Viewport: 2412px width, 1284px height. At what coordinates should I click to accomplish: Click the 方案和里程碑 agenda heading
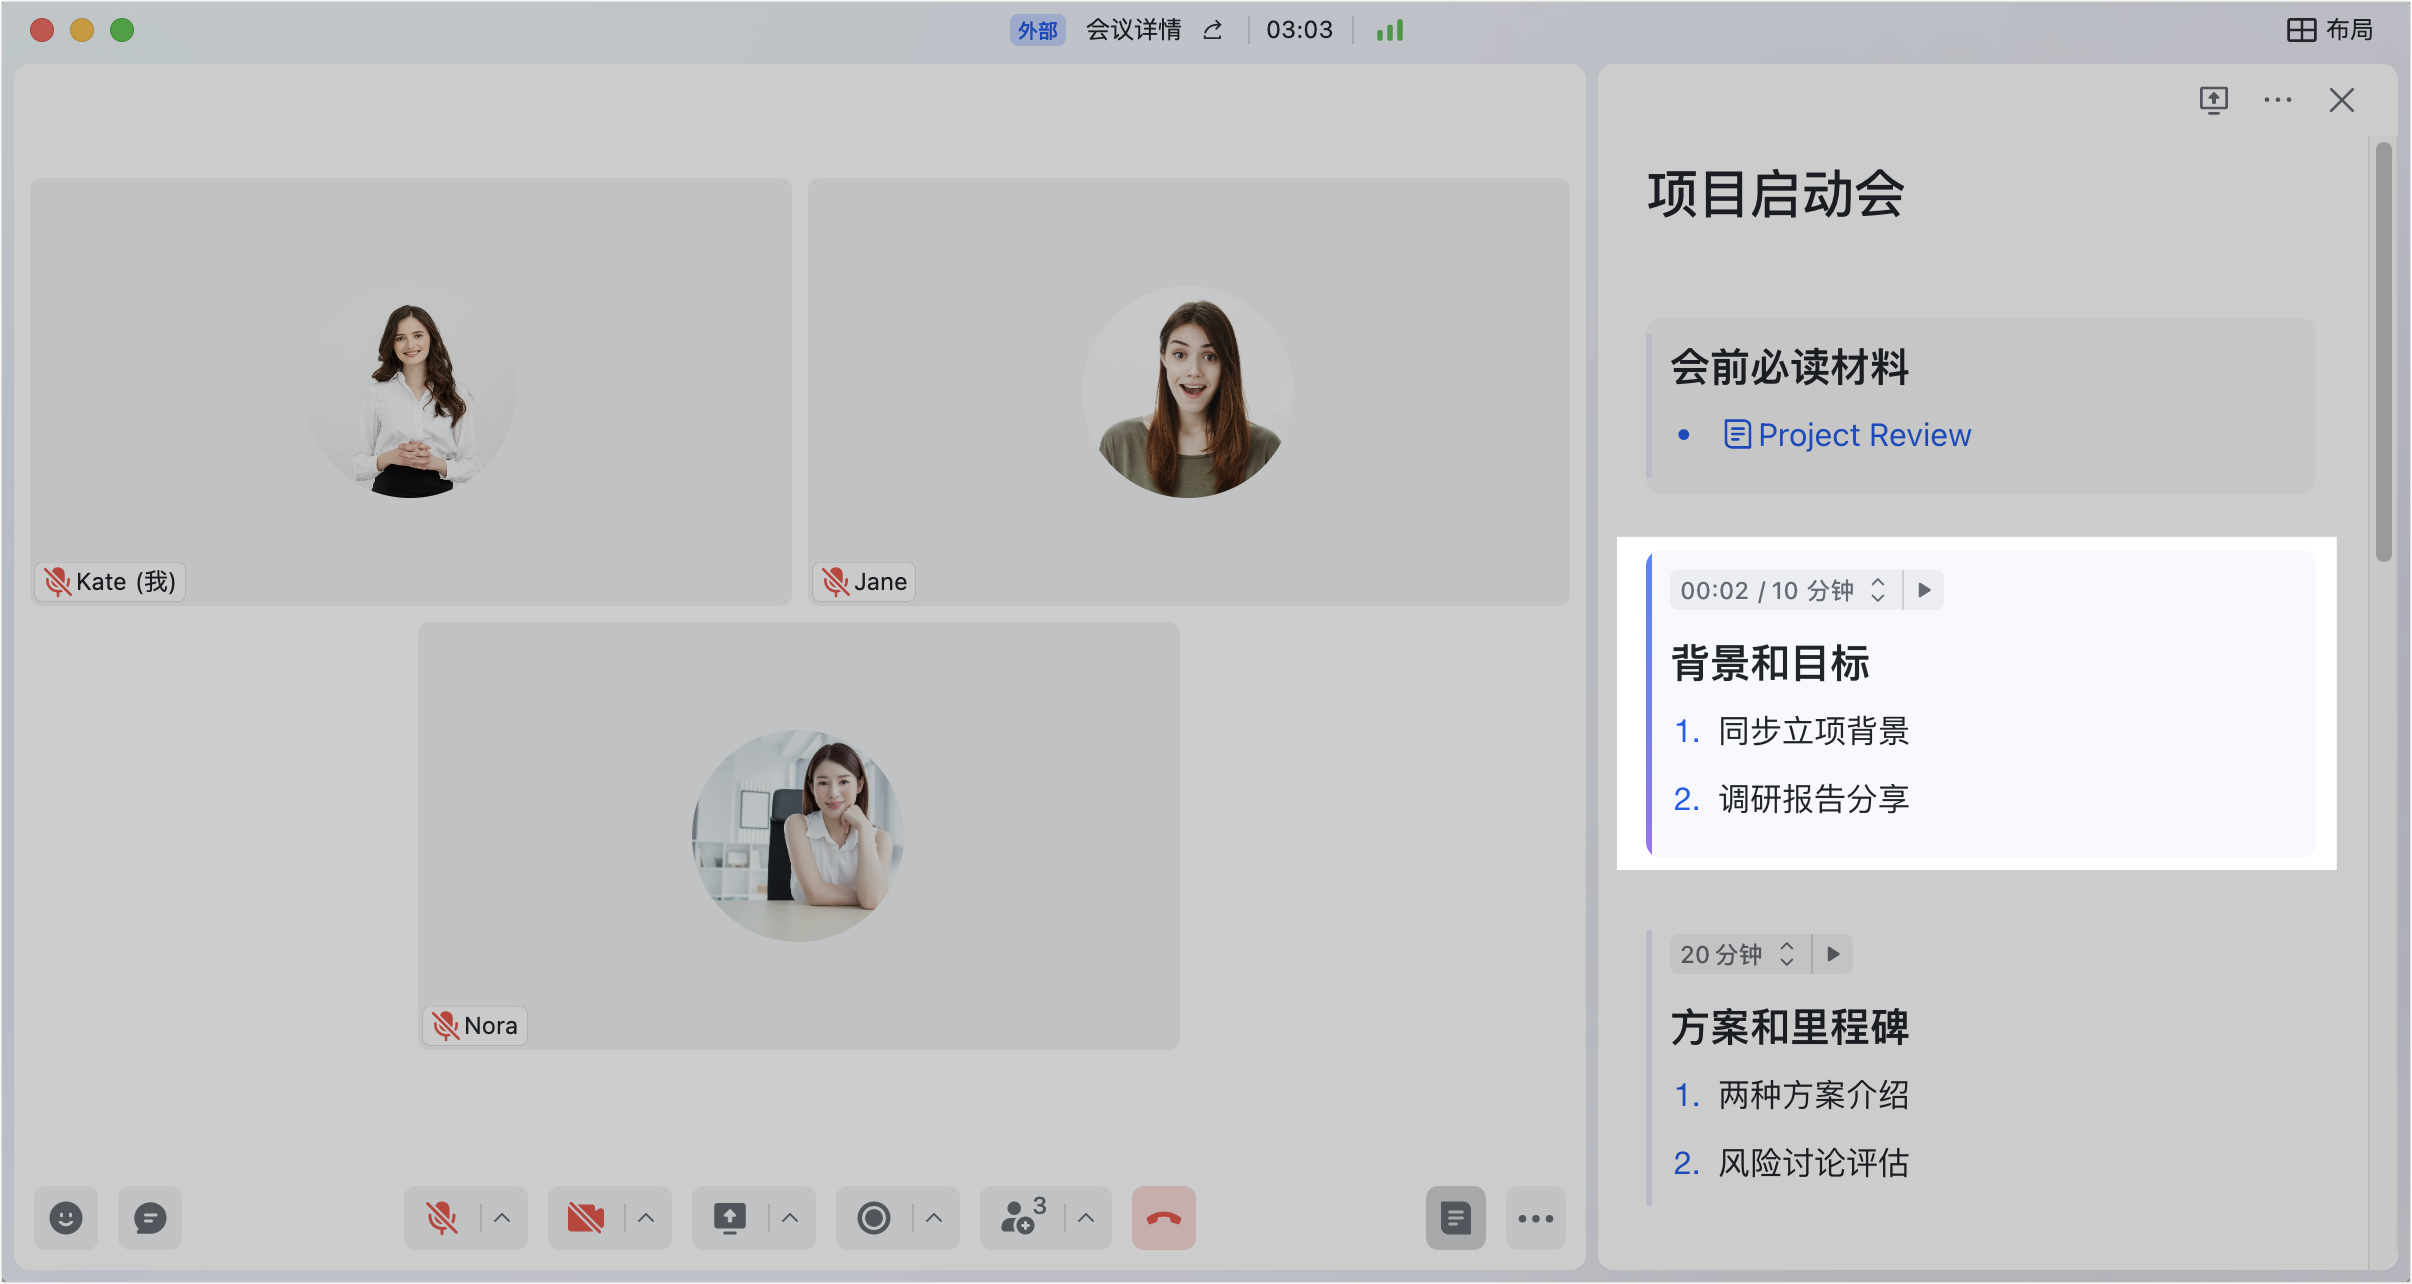(1790, 1027)
